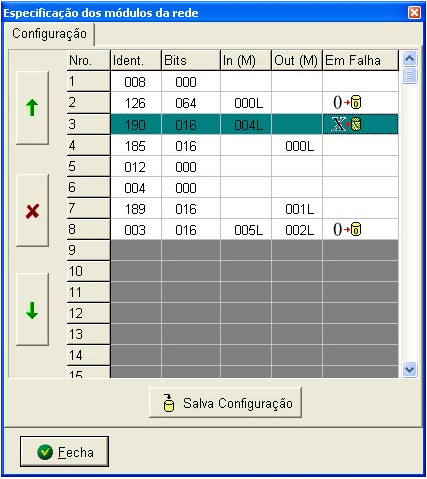This screenshot has width=427, height=479.
Task: Click the green down arrow button
Action: 32,310
